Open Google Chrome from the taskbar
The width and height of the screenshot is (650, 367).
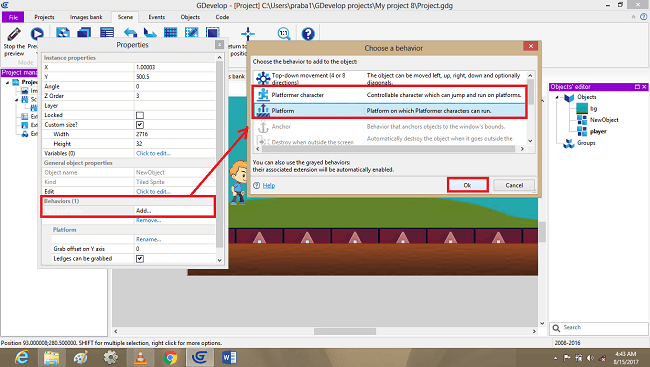[170, 357]
